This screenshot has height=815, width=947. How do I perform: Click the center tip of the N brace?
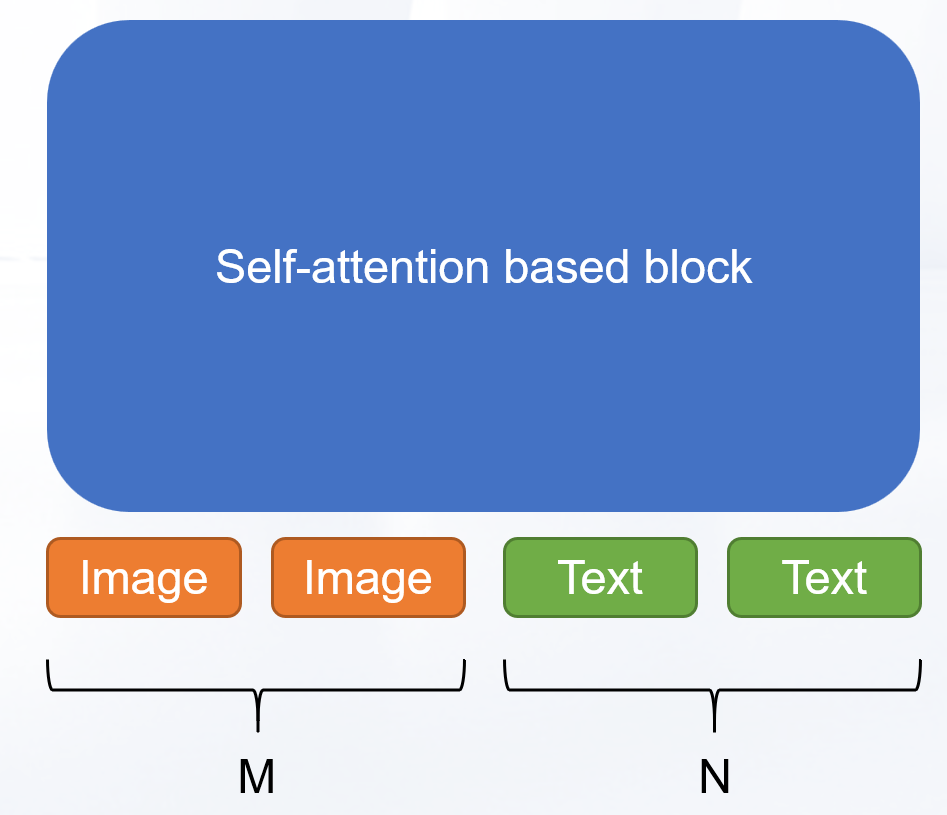[714, 722]
